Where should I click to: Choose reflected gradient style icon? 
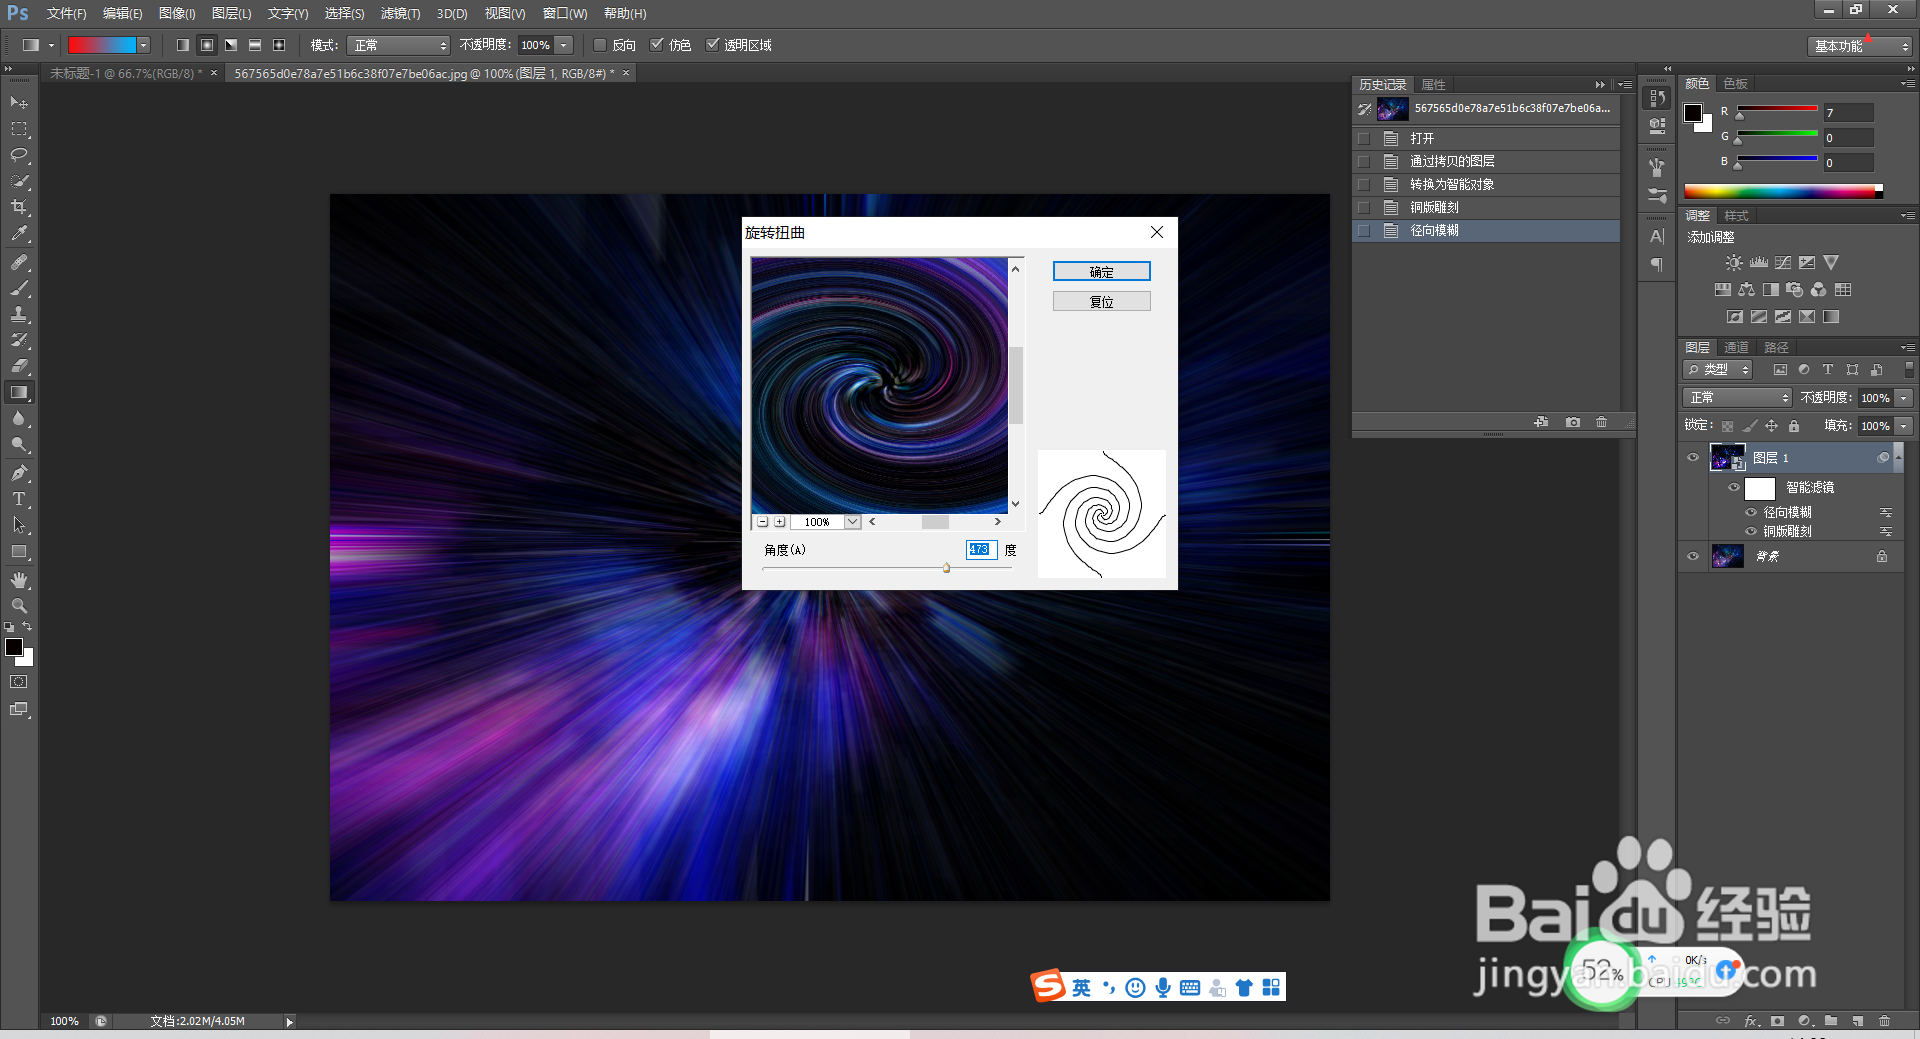tap(255, 45)
